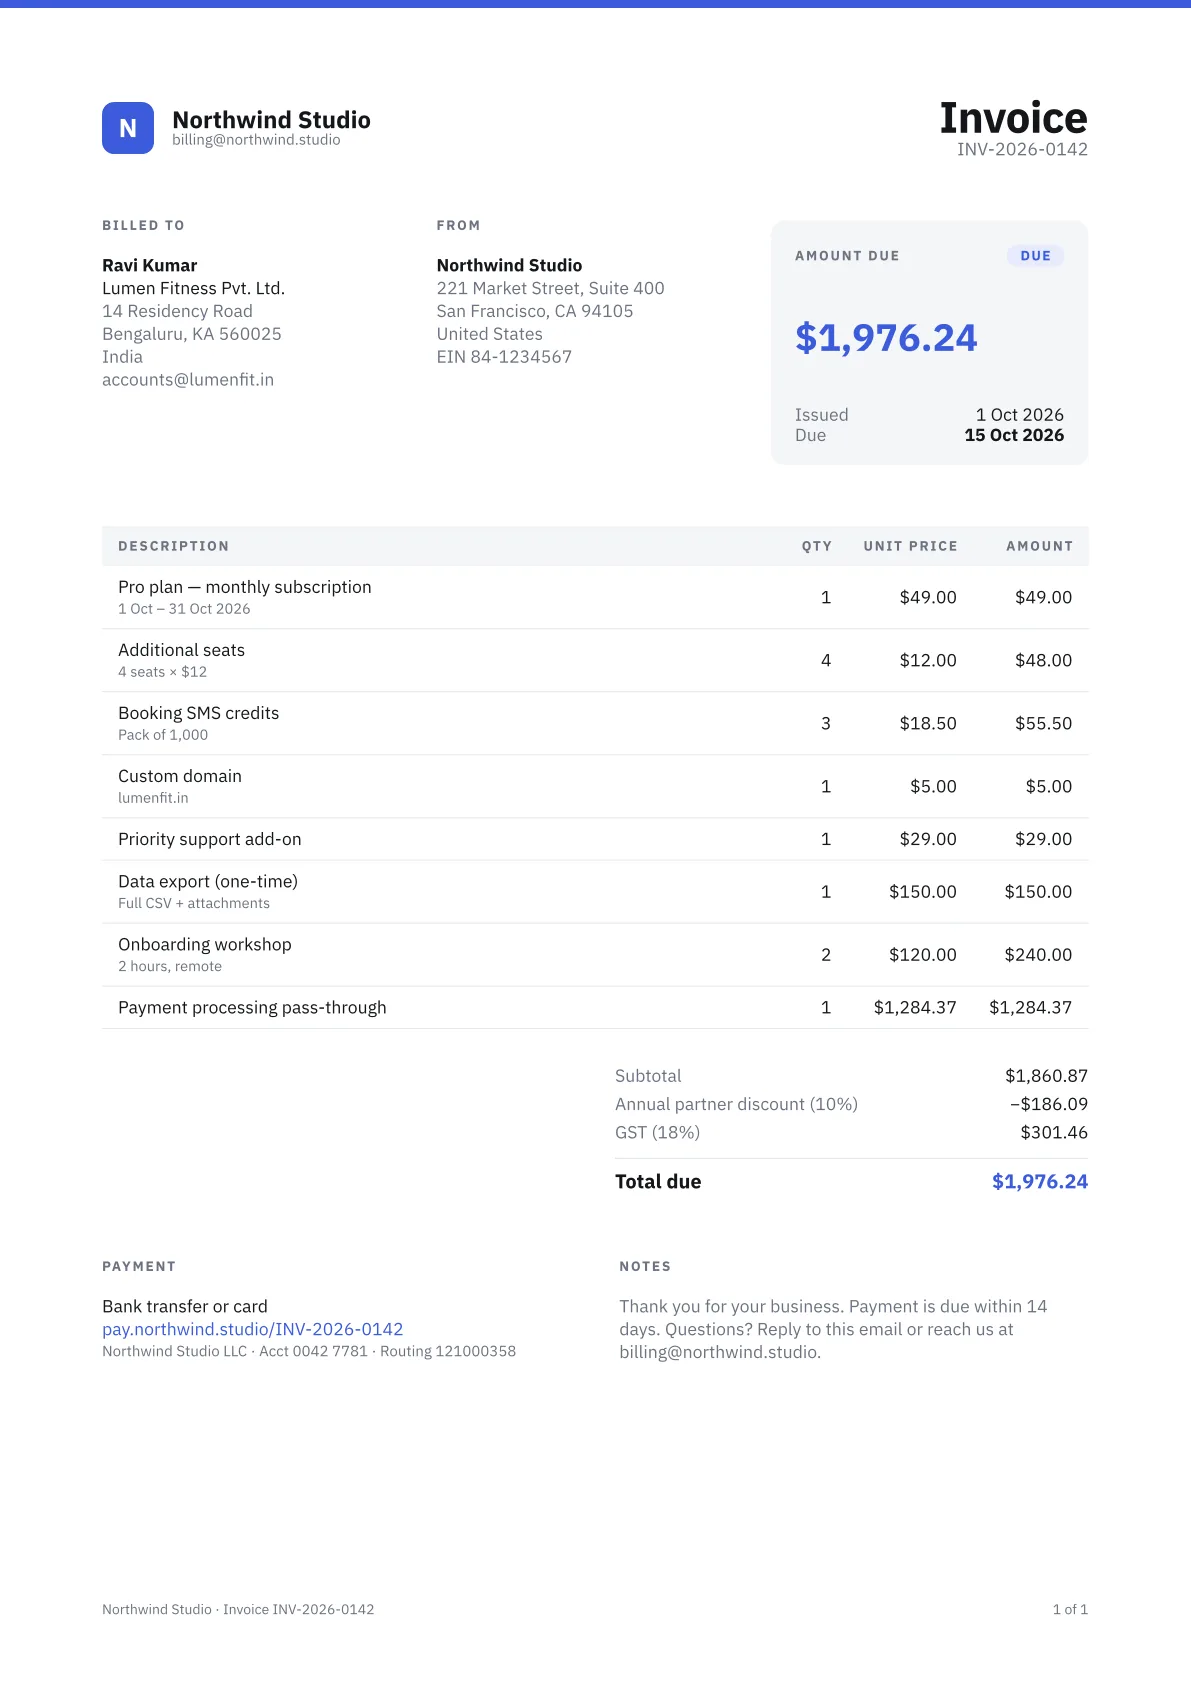Click the 4 seats × $12 subtext
Image resolution: width=1191 pixels, height=1684 pixels.
click(x=162, y=672)
